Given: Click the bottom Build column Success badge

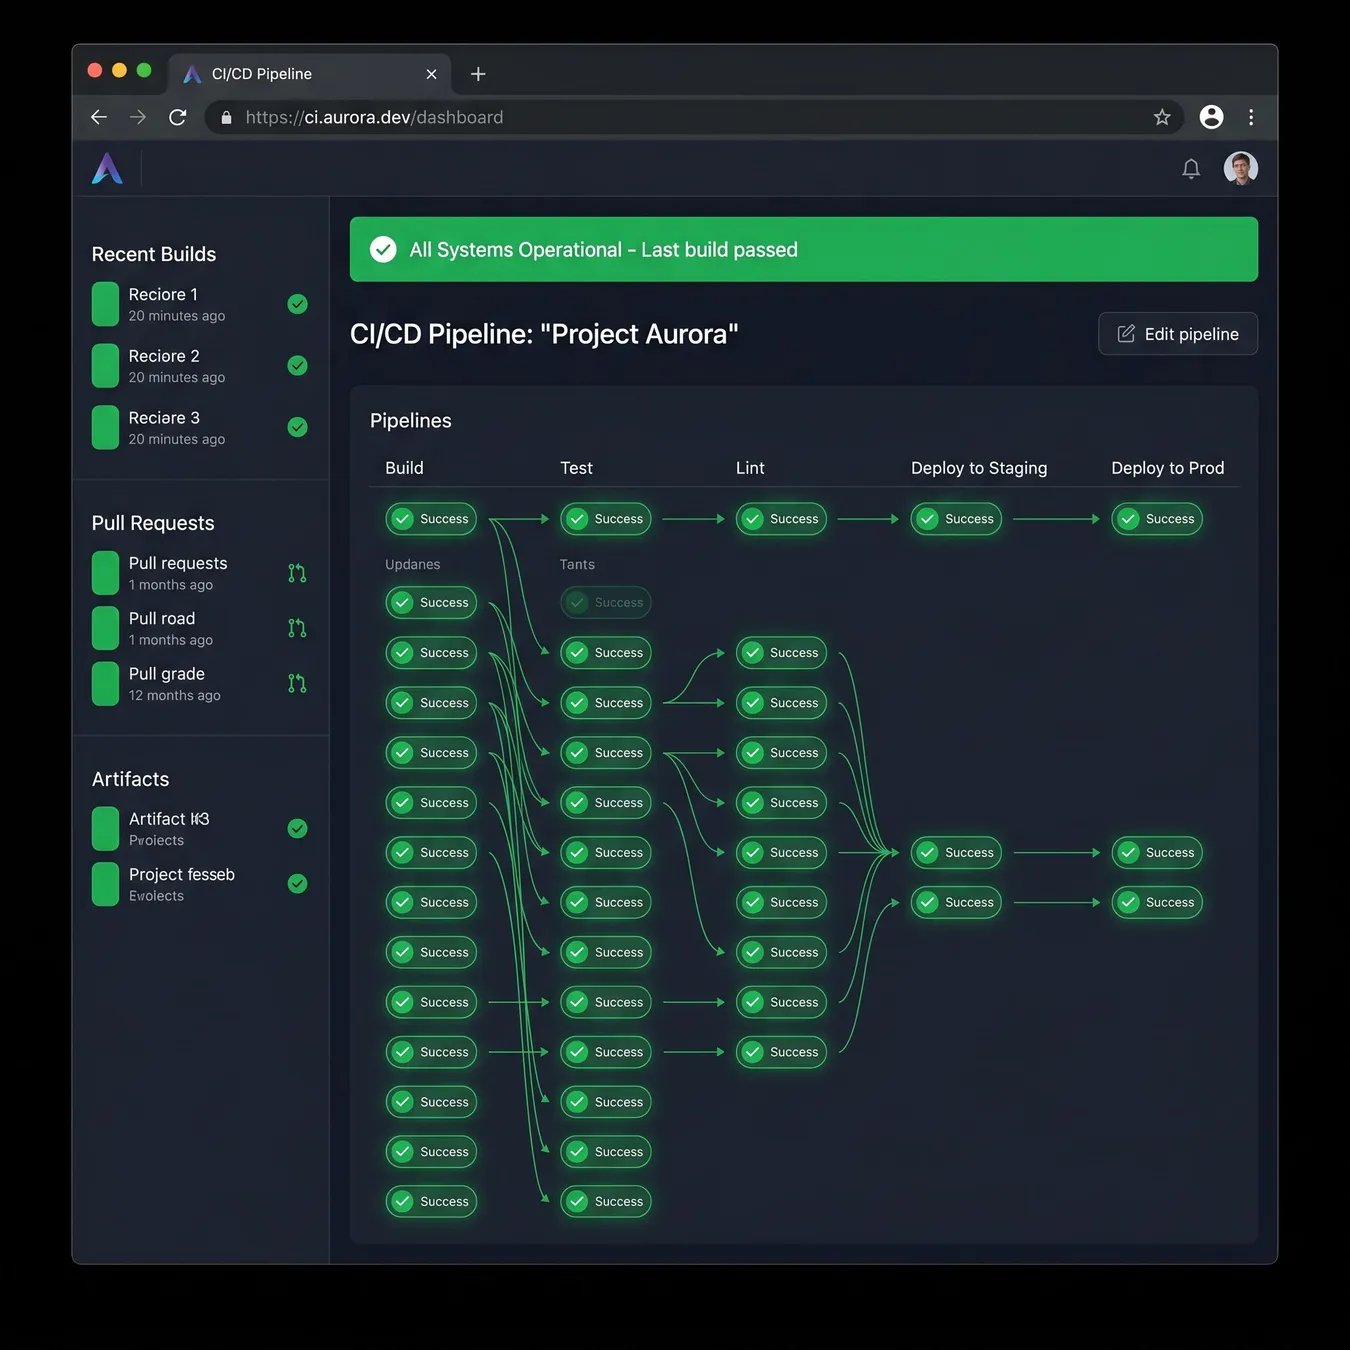Looking at the screenshot, I should (x=431, y=1202).
